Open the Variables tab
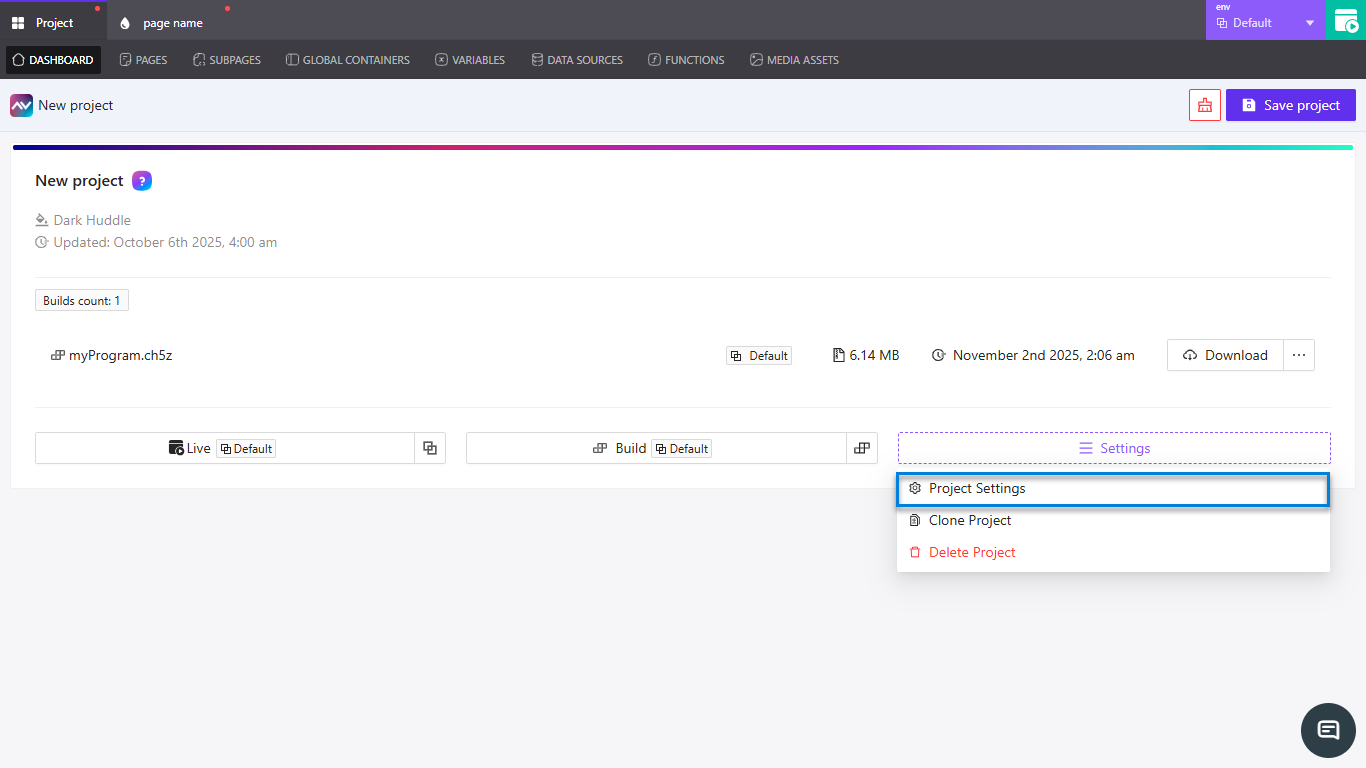The image size is (1366, 768). click(x=469, y=60)
